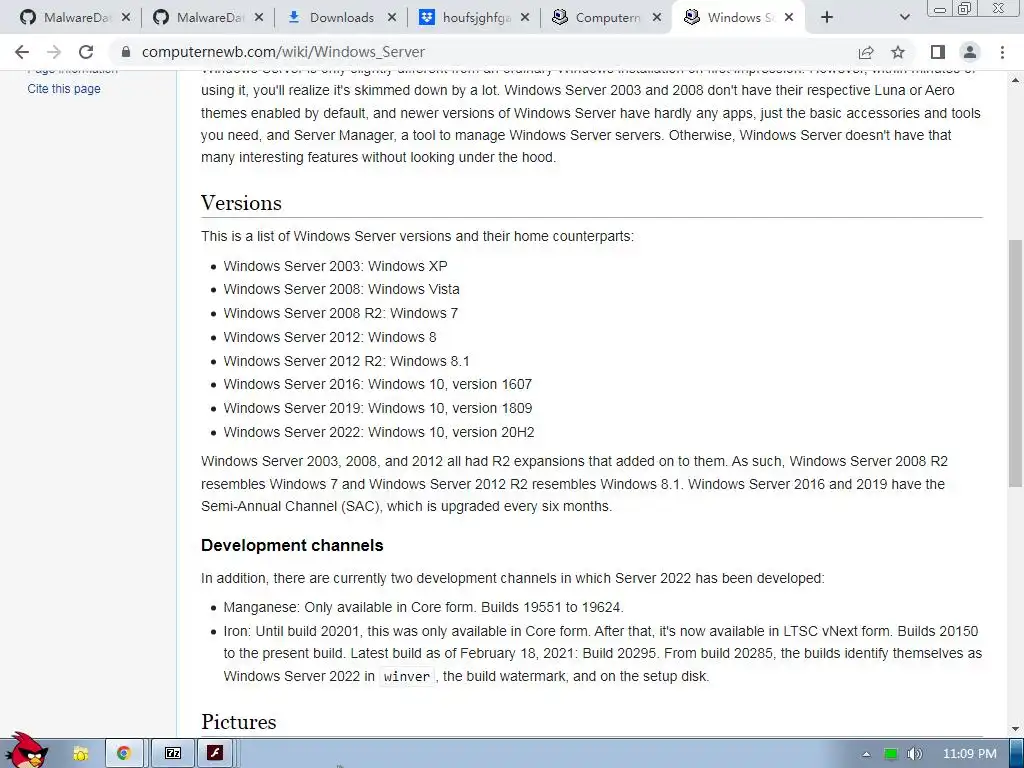1024x768 pixels.
Task: Click the Versions section heading
Action: [x=241, y=203]
